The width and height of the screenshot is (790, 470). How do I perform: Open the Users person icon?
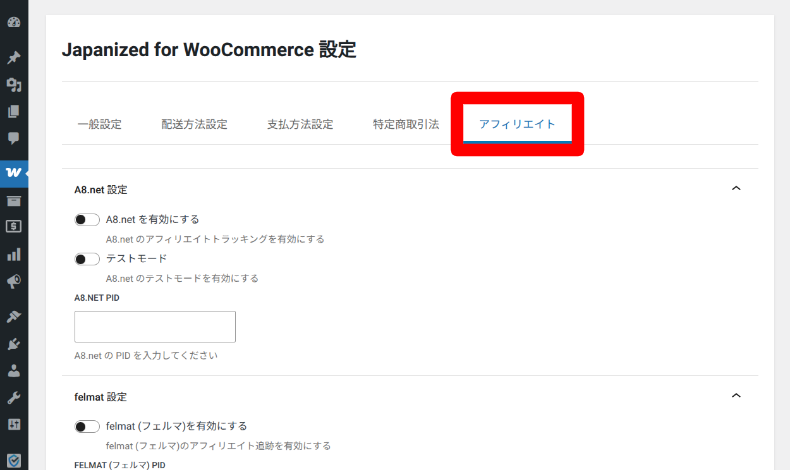14,371
